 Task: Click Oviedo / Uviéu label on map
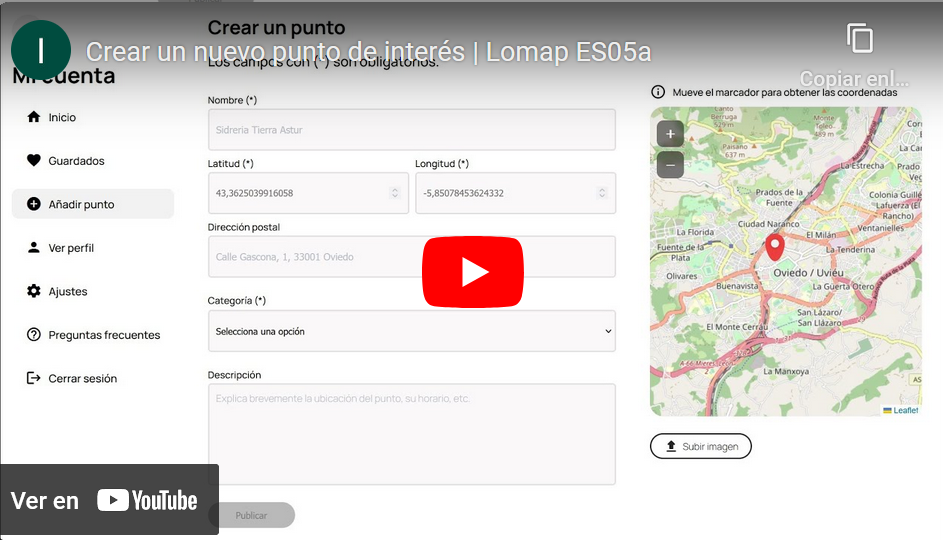pos(808,272)
